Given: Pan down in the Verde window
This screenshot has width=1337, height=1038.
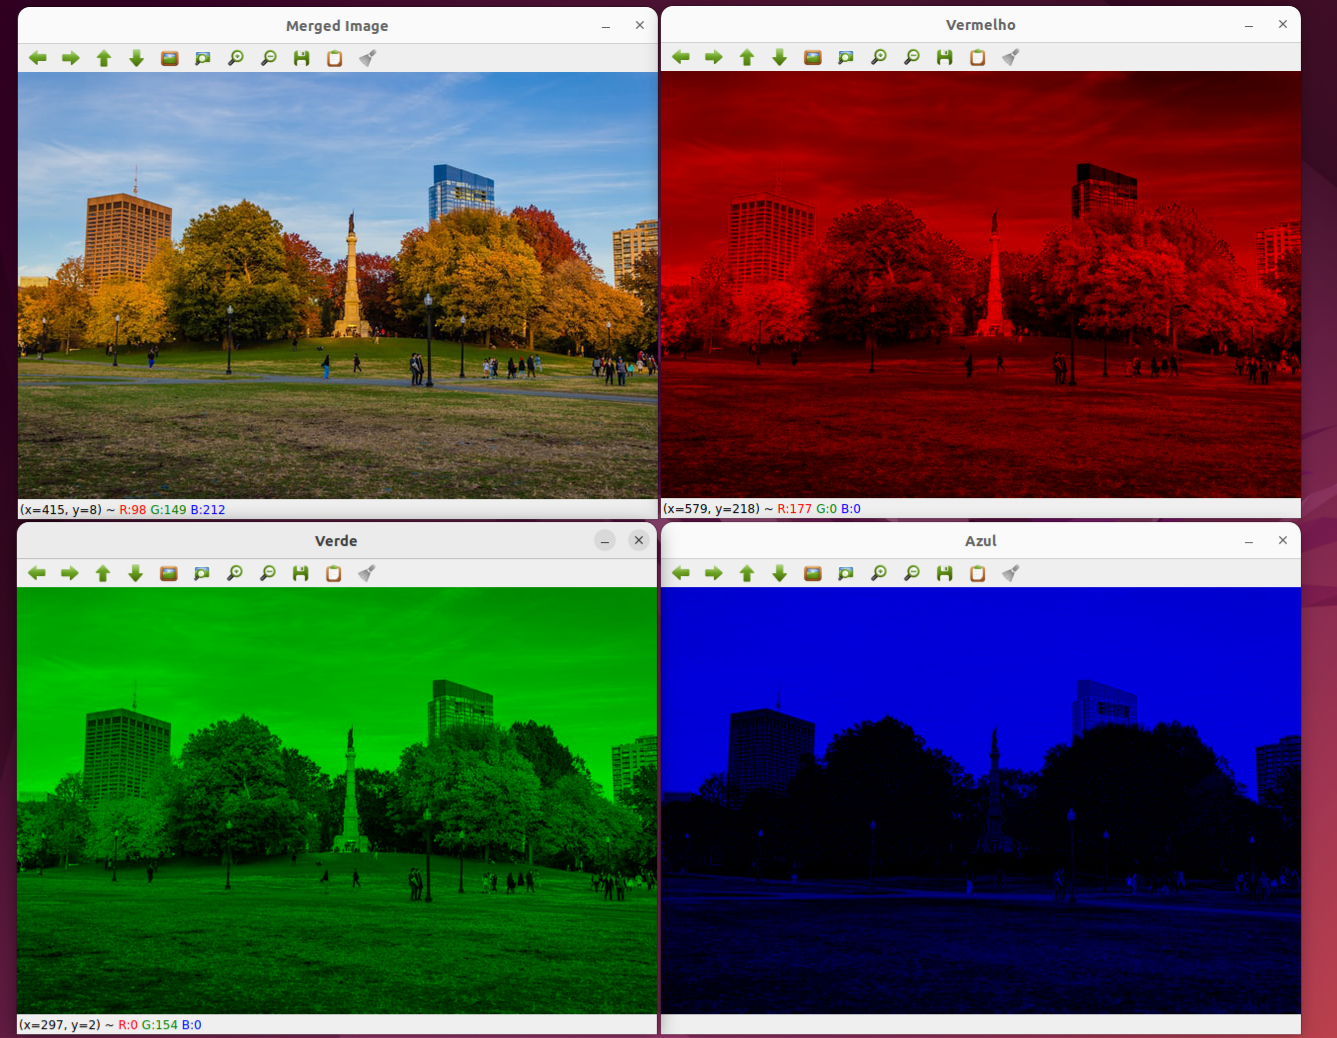Looking at the screenshot, I should [136, 573].
